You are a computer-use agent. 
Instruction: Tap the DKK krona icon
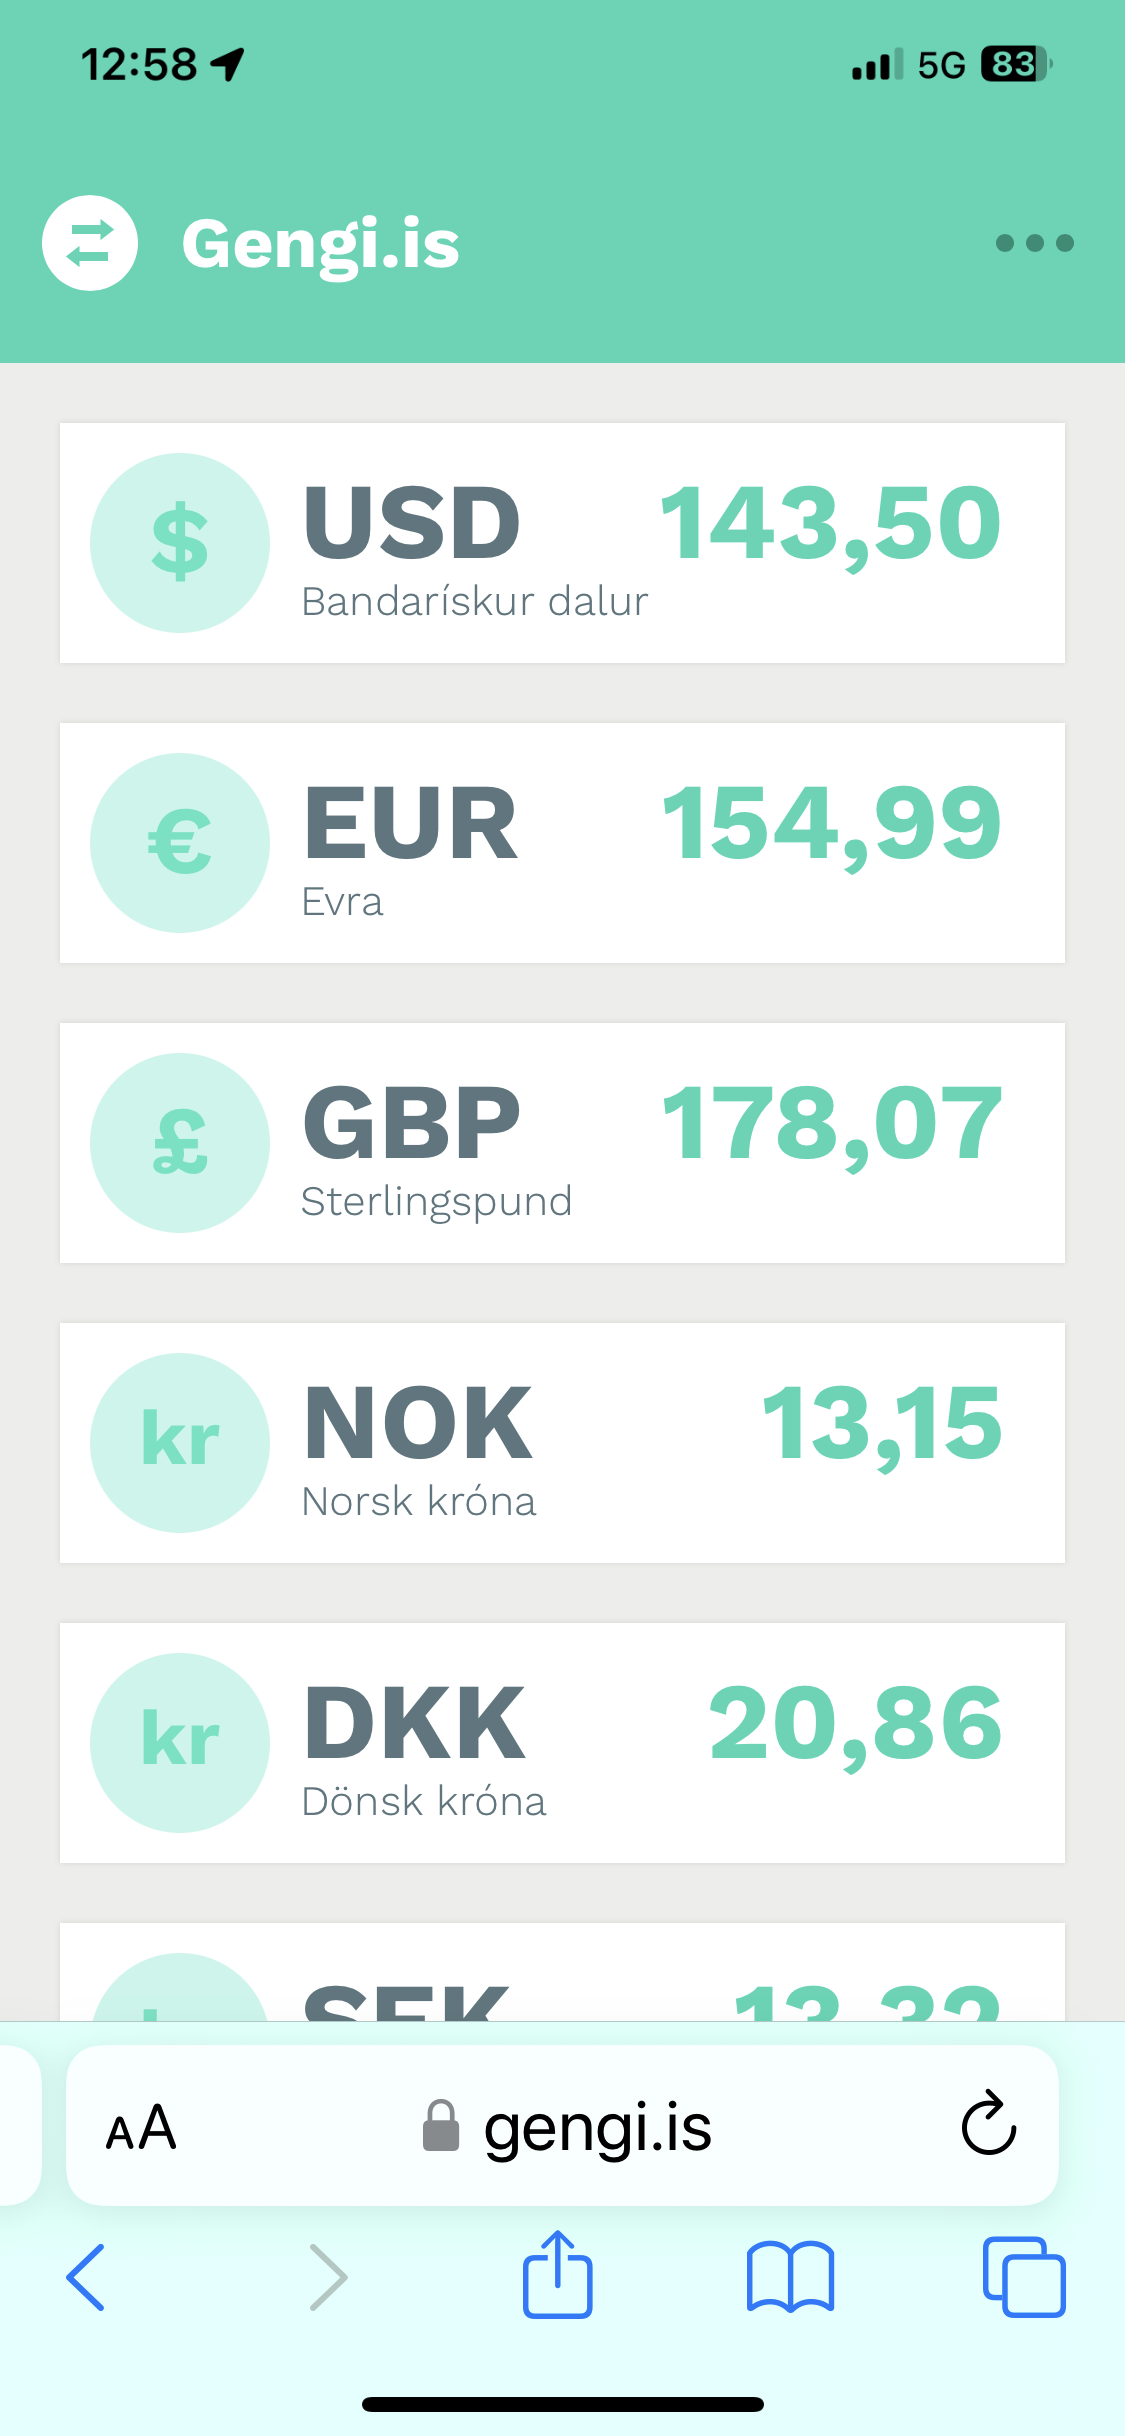click(x=180, y=1743)
